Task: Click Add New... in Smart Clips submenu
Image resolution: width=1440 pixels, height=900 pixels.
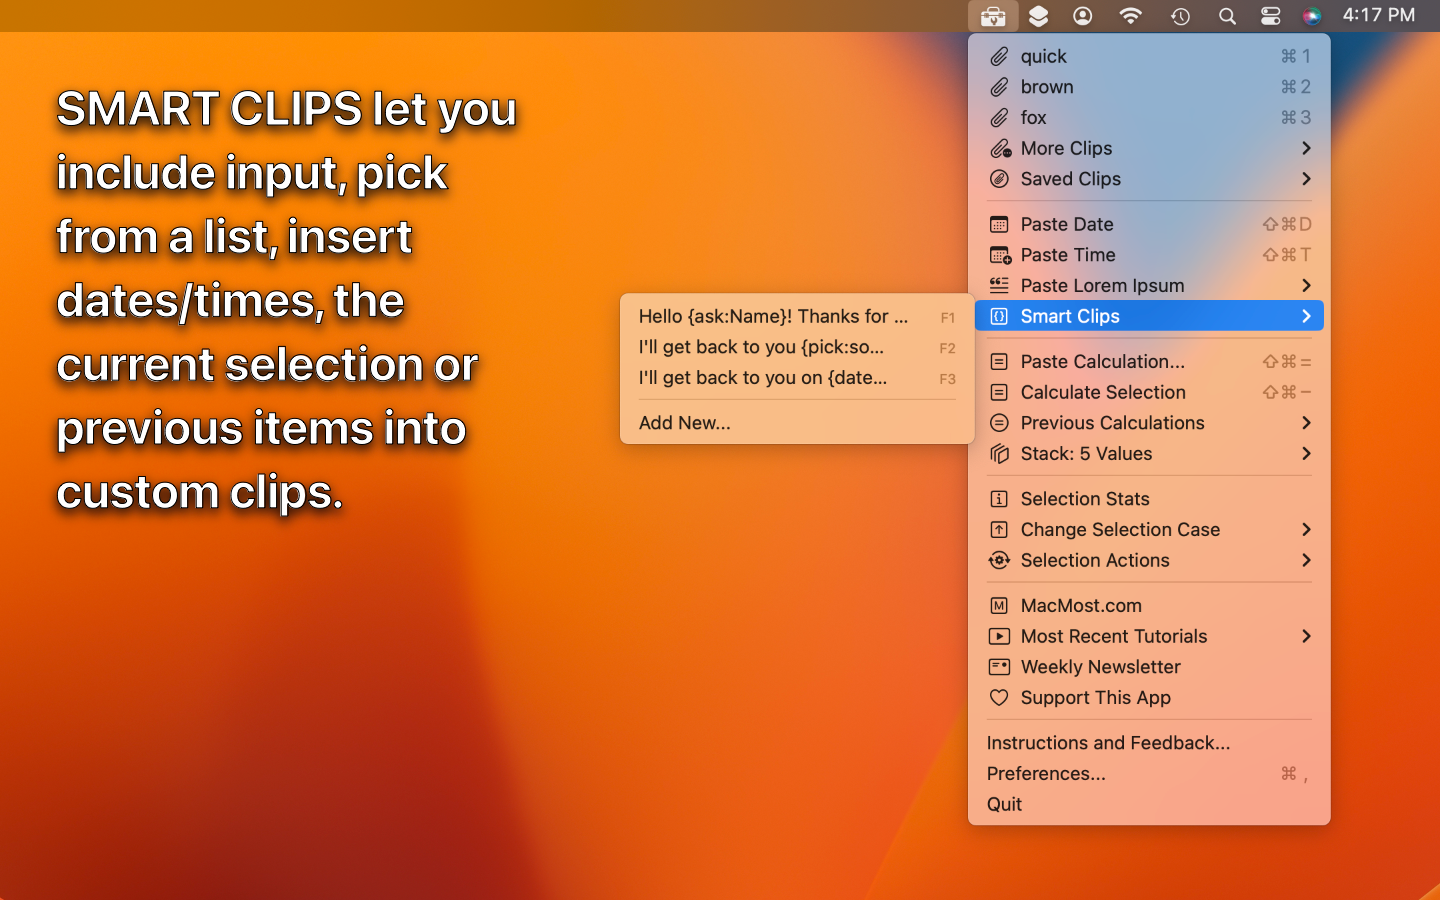Action: [797, 423]
